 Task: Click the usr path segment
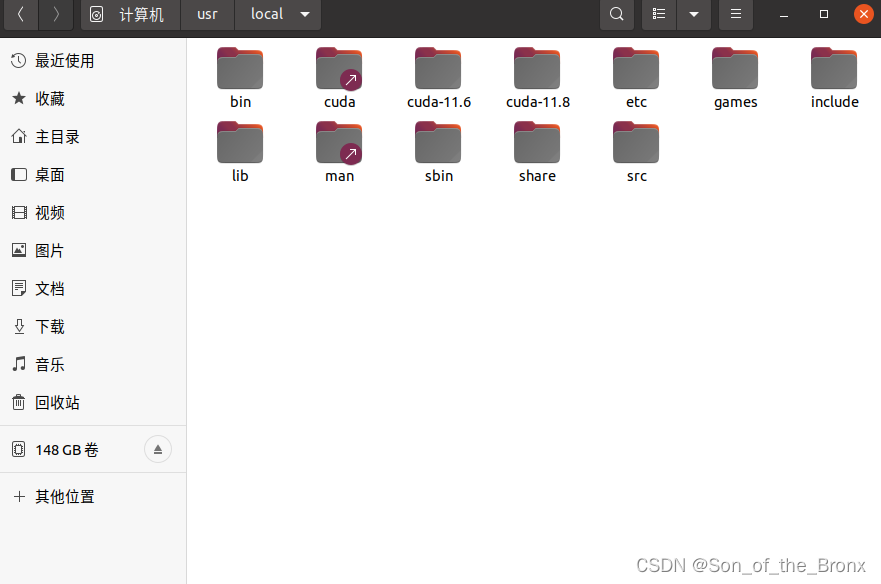[206, 14]
